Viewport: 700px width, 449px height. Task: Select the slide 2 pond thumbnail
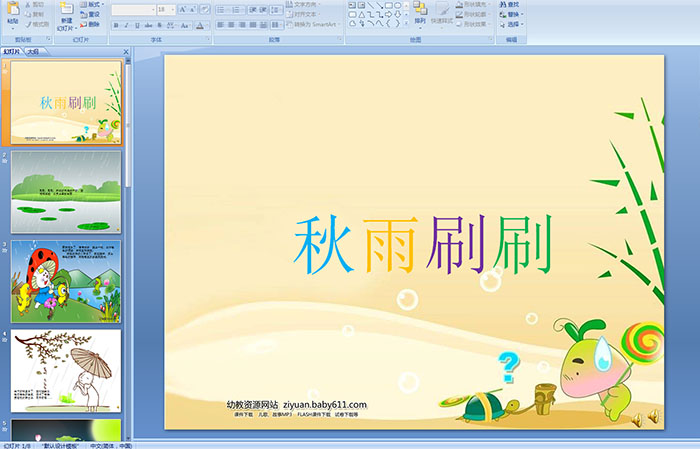[66, 192]
